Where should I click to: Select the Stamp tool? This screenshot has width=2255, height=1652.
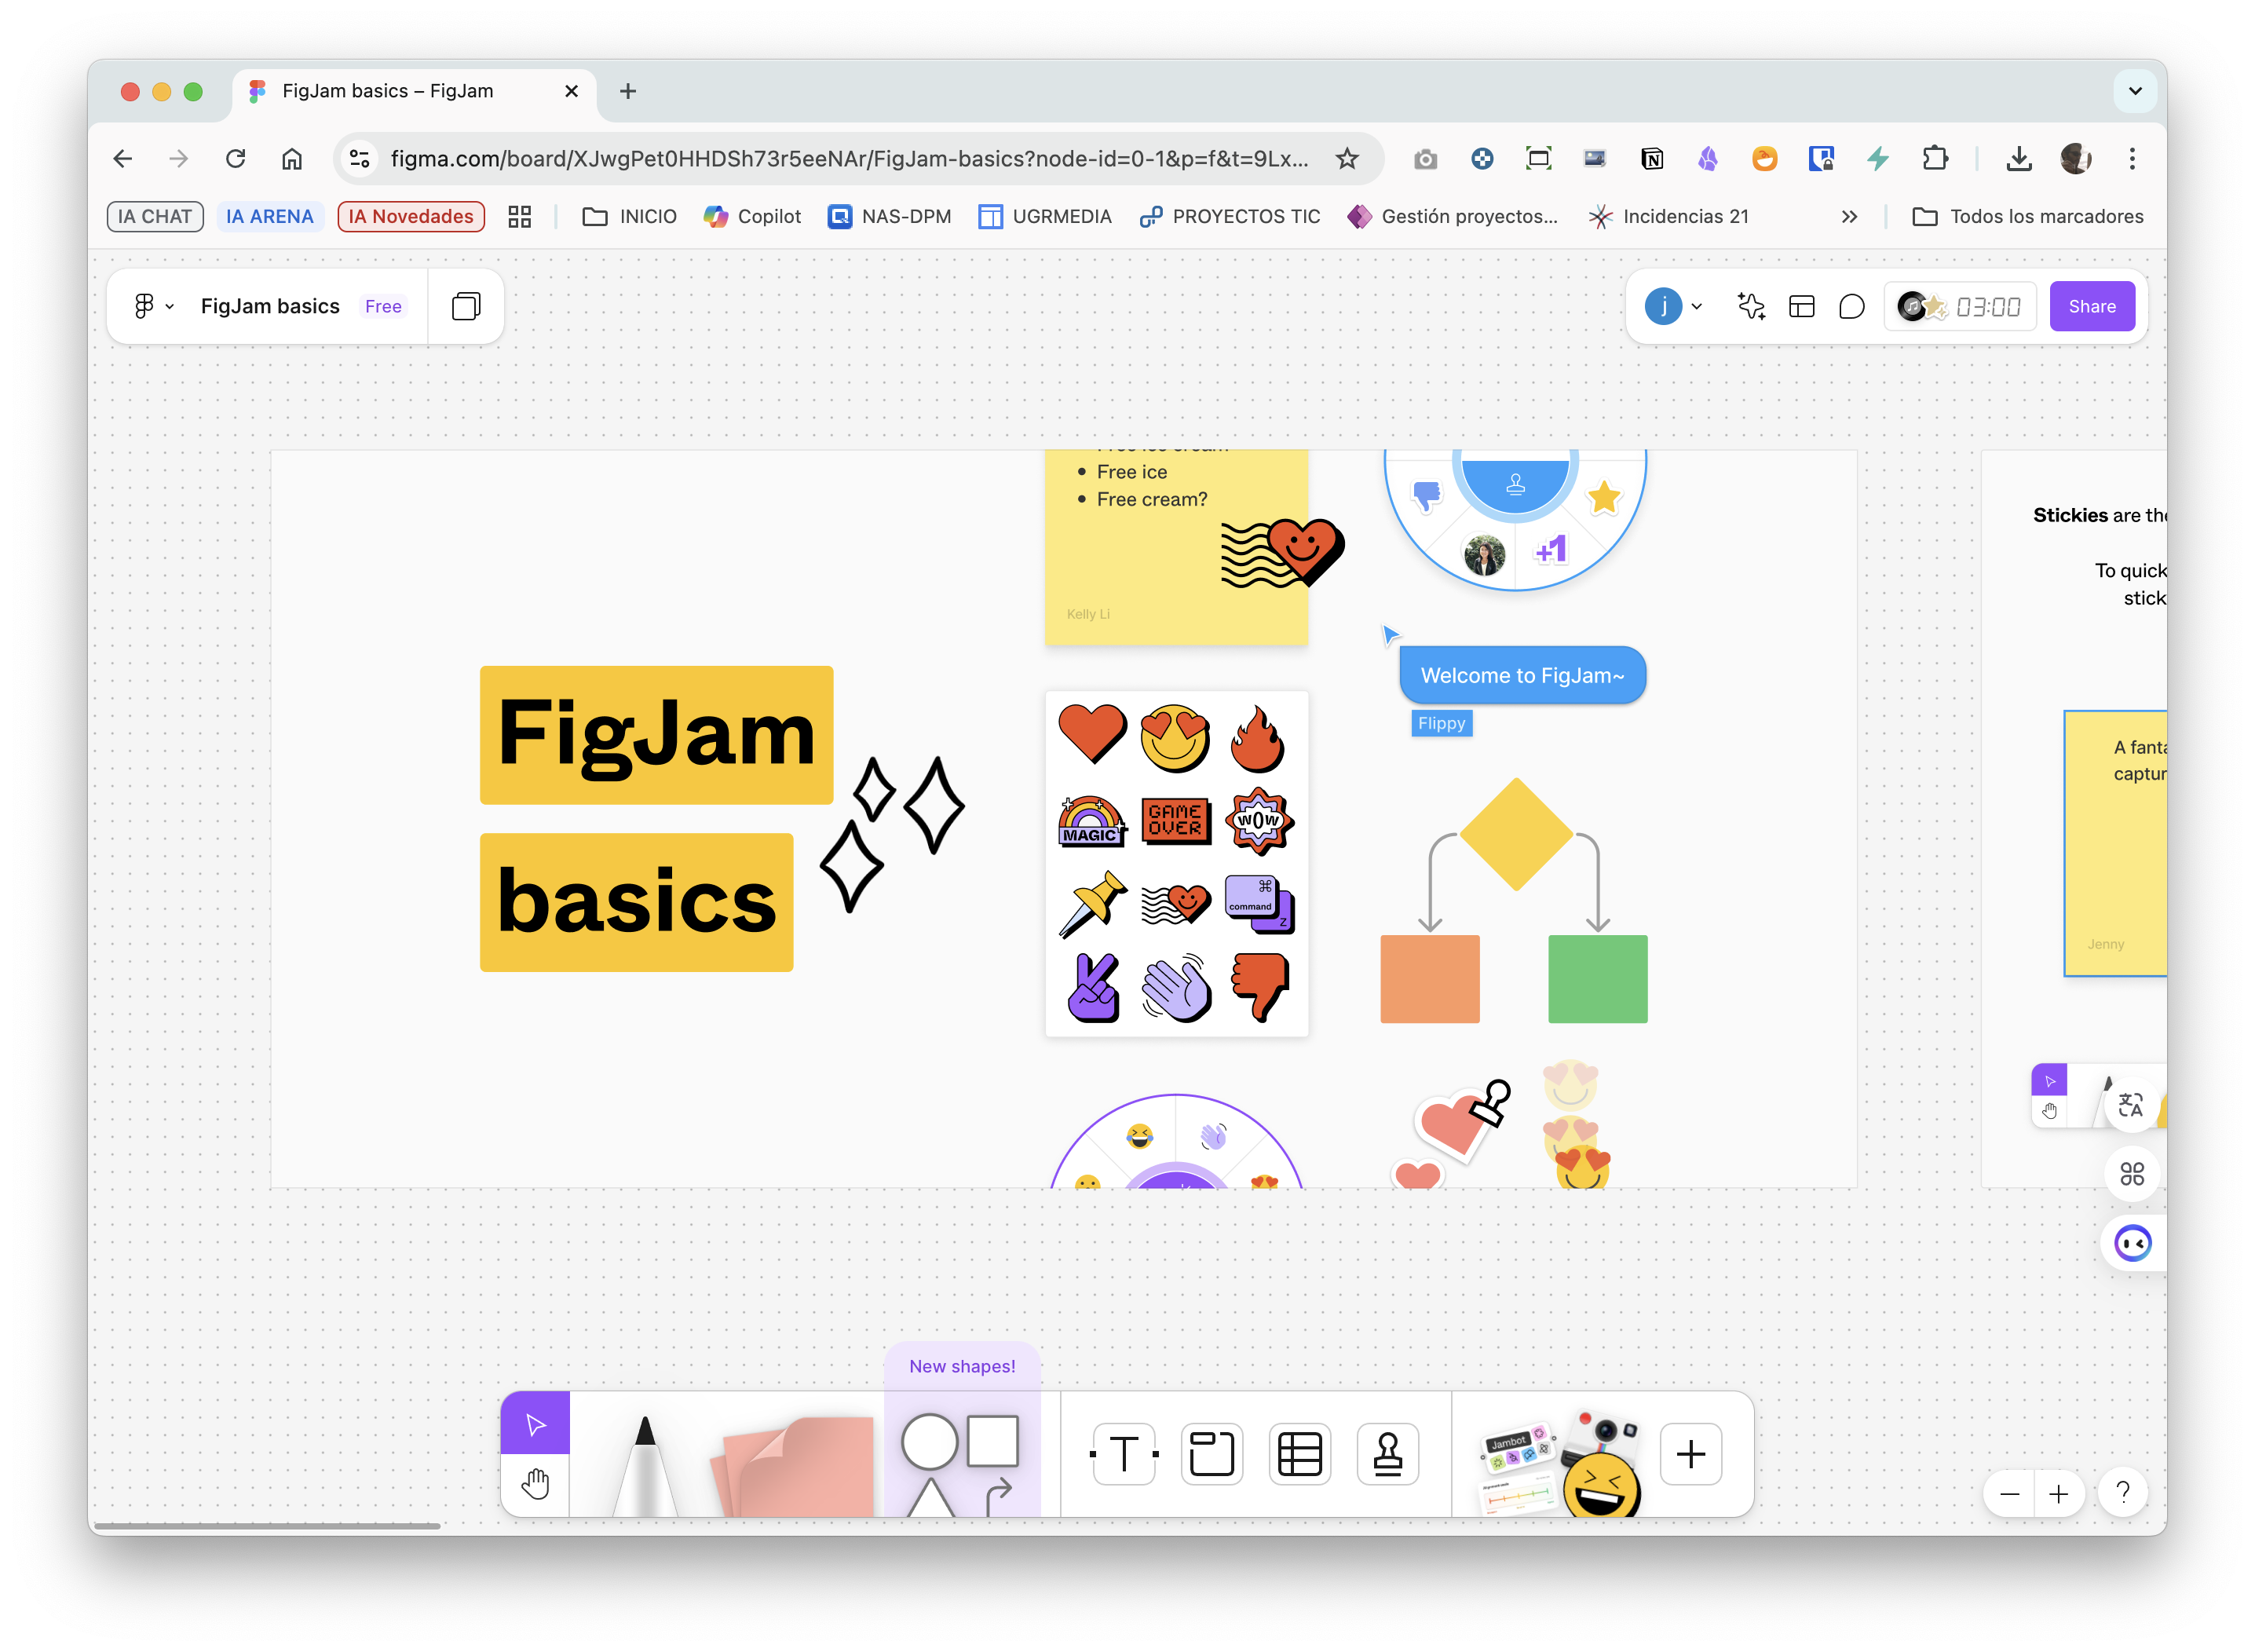click(x=1388, y=1454)
